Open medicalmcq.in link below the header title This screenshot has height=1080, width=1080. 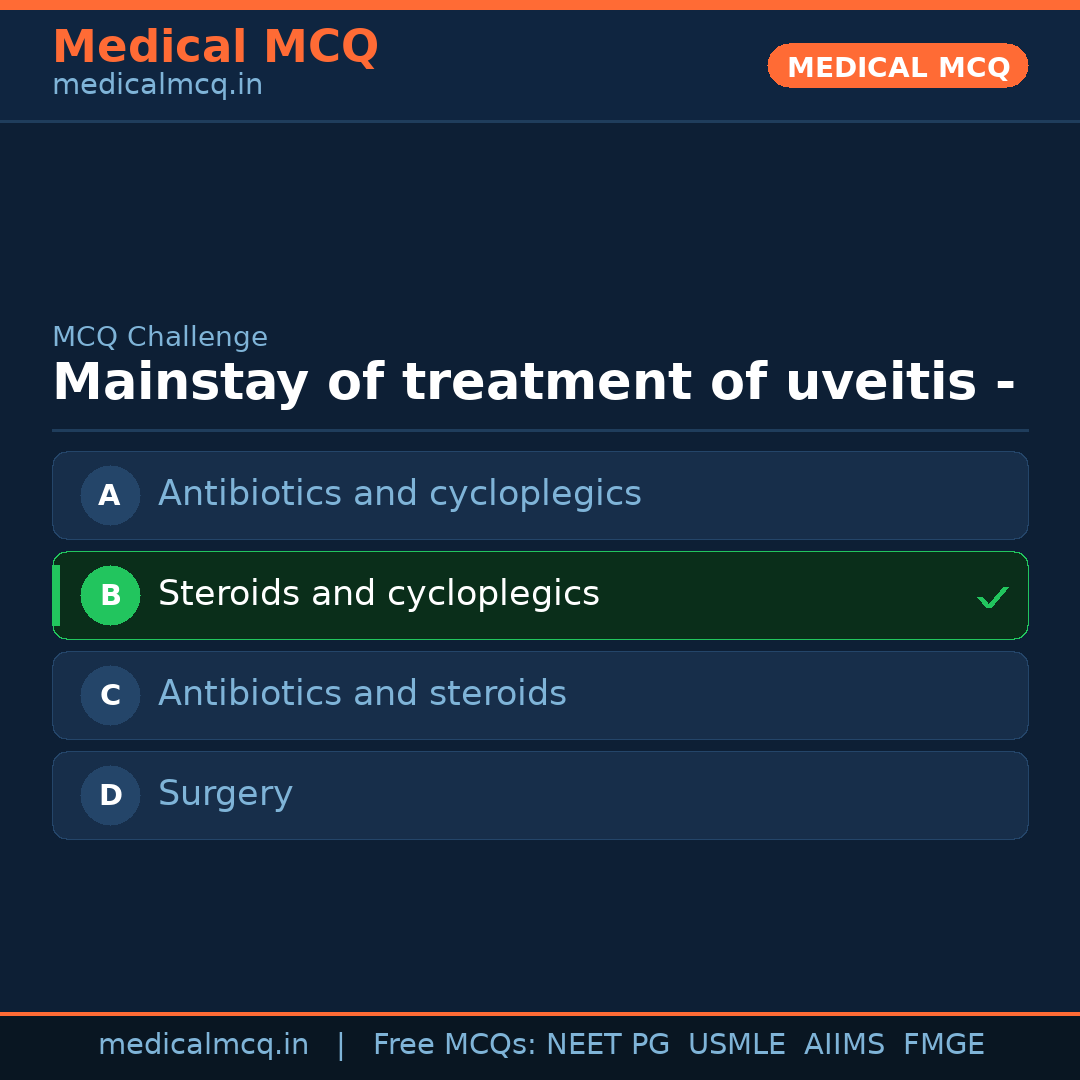click(x=157, y=86)
